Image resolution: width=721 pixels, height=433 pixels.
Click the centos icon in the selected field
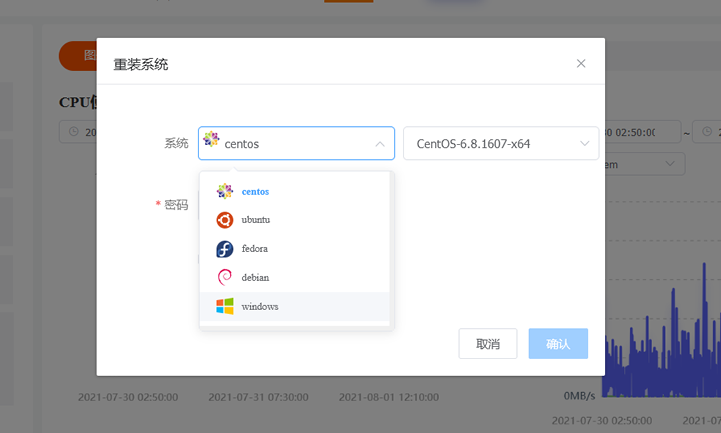click(x=211, y=139)
